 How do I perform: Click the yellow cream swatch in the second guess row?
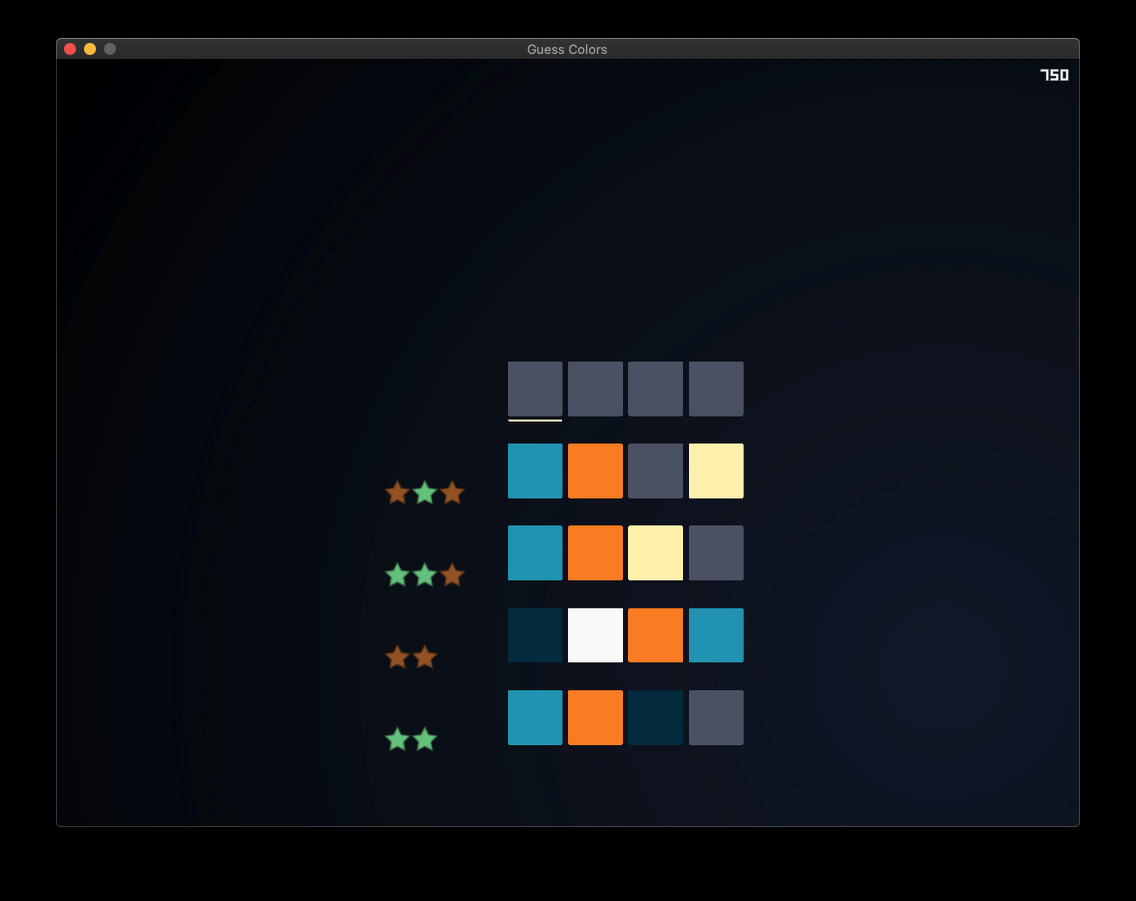coord(655,552)
